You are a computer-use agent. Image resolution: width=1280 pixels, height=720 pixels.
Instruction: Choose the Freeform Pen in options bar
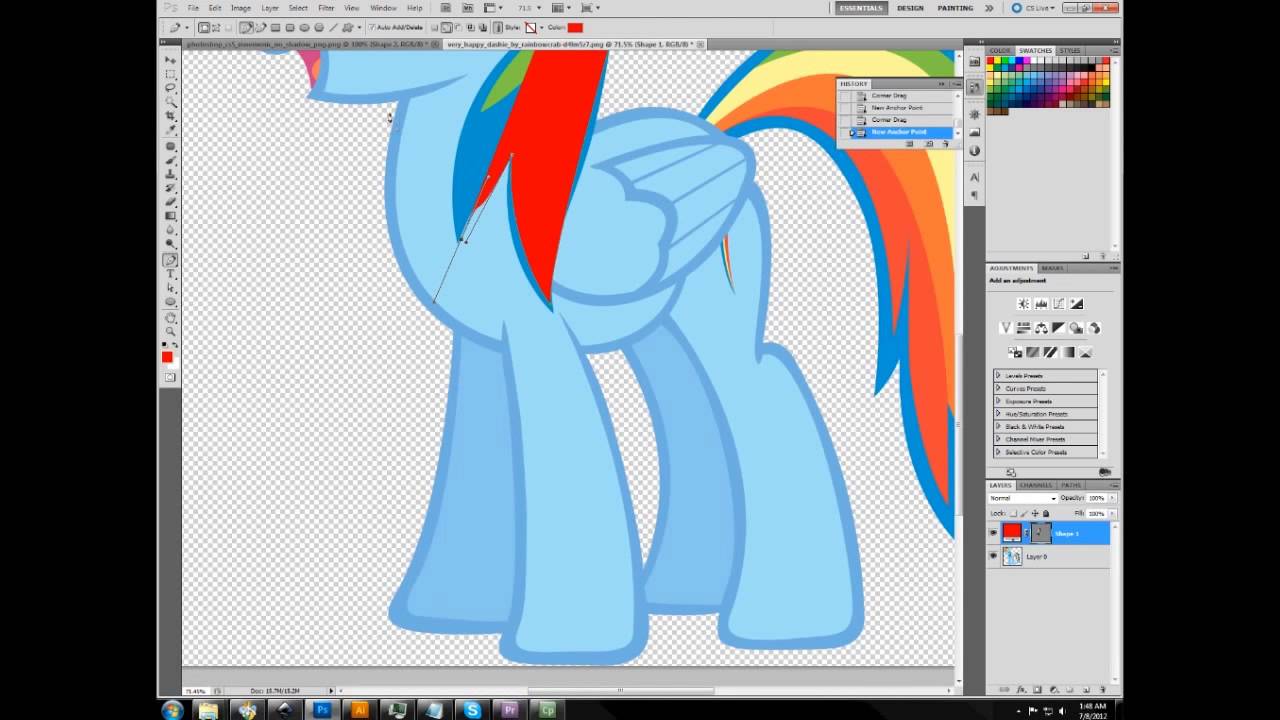tap(260, 28)
